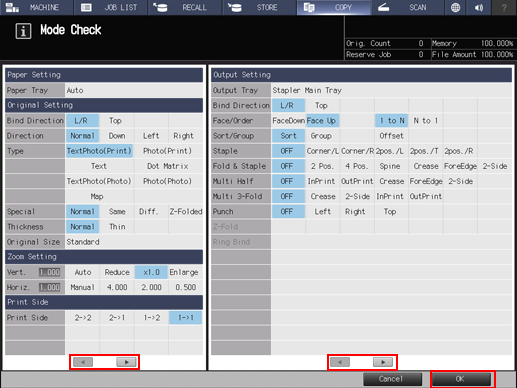Choose 0.500 zoom preset

185,287
